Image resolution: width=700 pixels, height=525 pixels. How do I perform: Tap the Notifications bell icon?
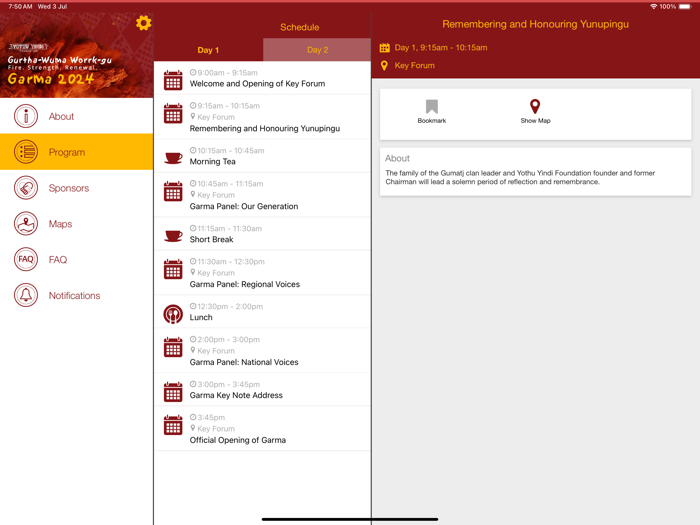(x=26, y=295)
